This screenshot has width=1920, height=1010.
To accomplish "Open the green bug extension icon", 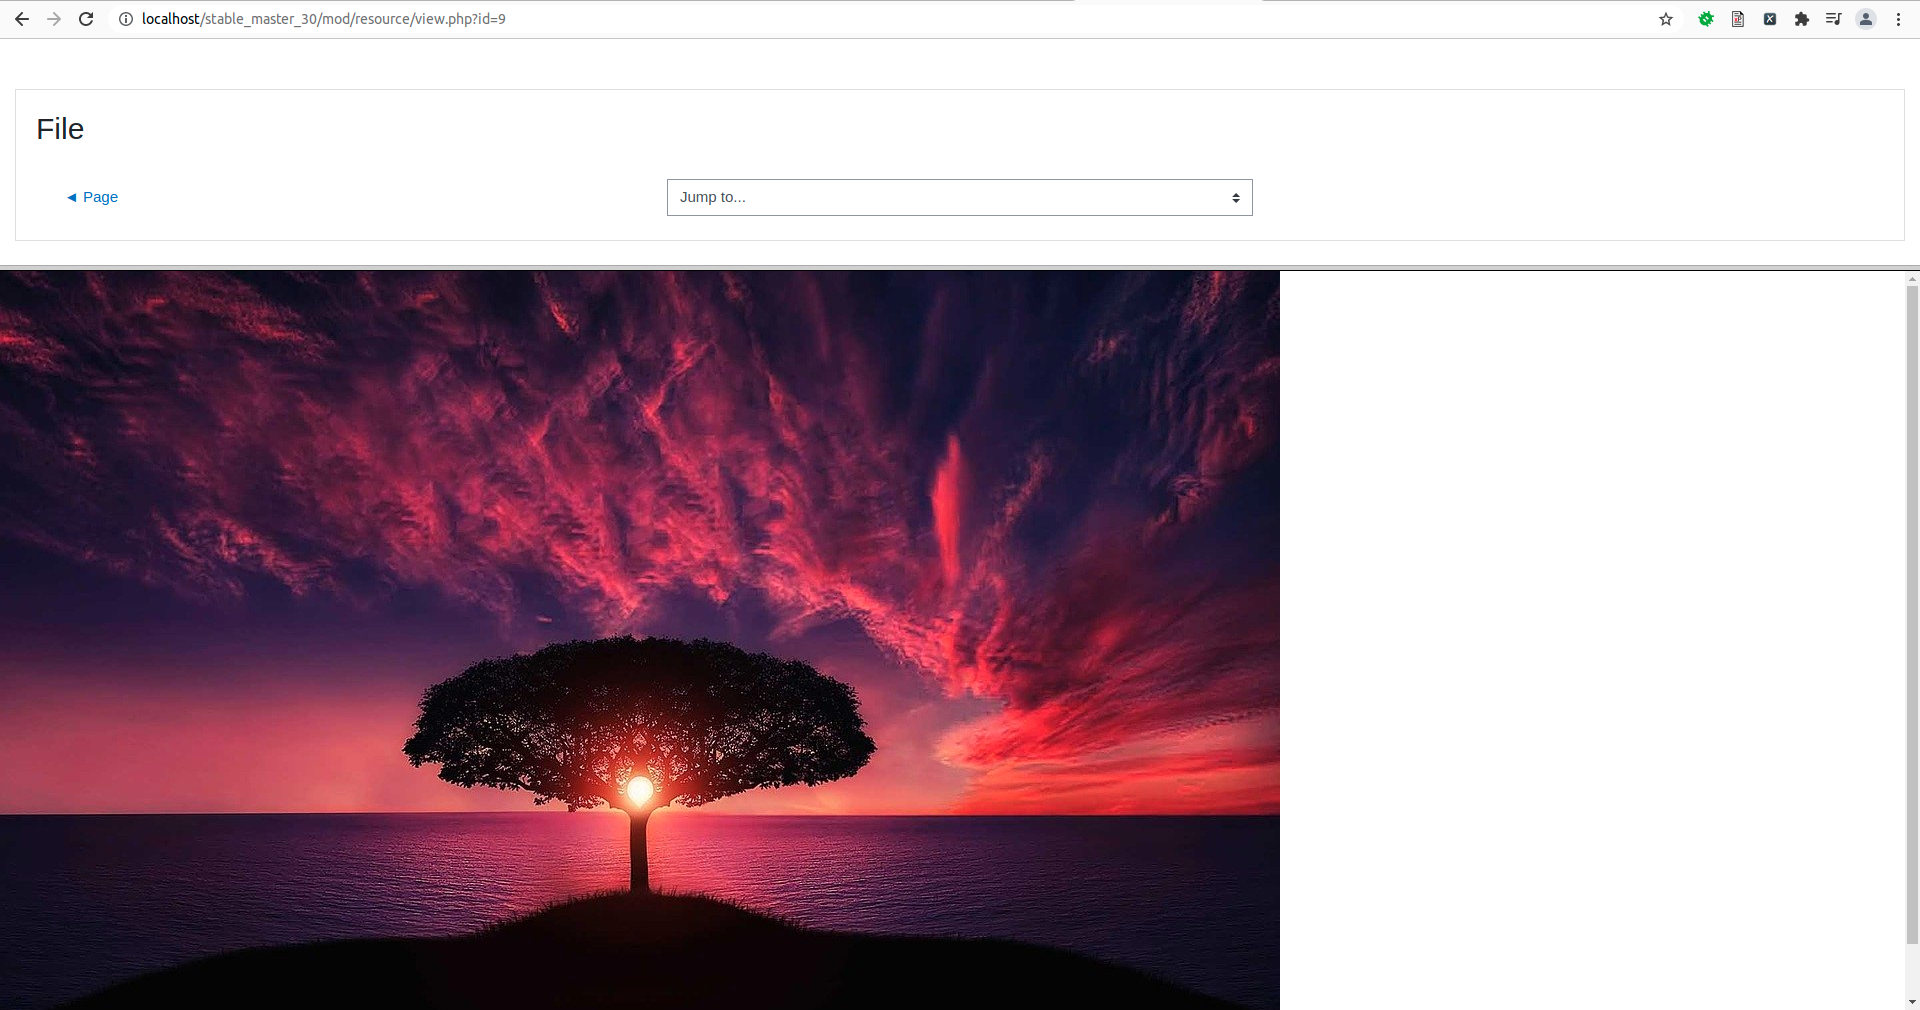I will point(1706,19).
